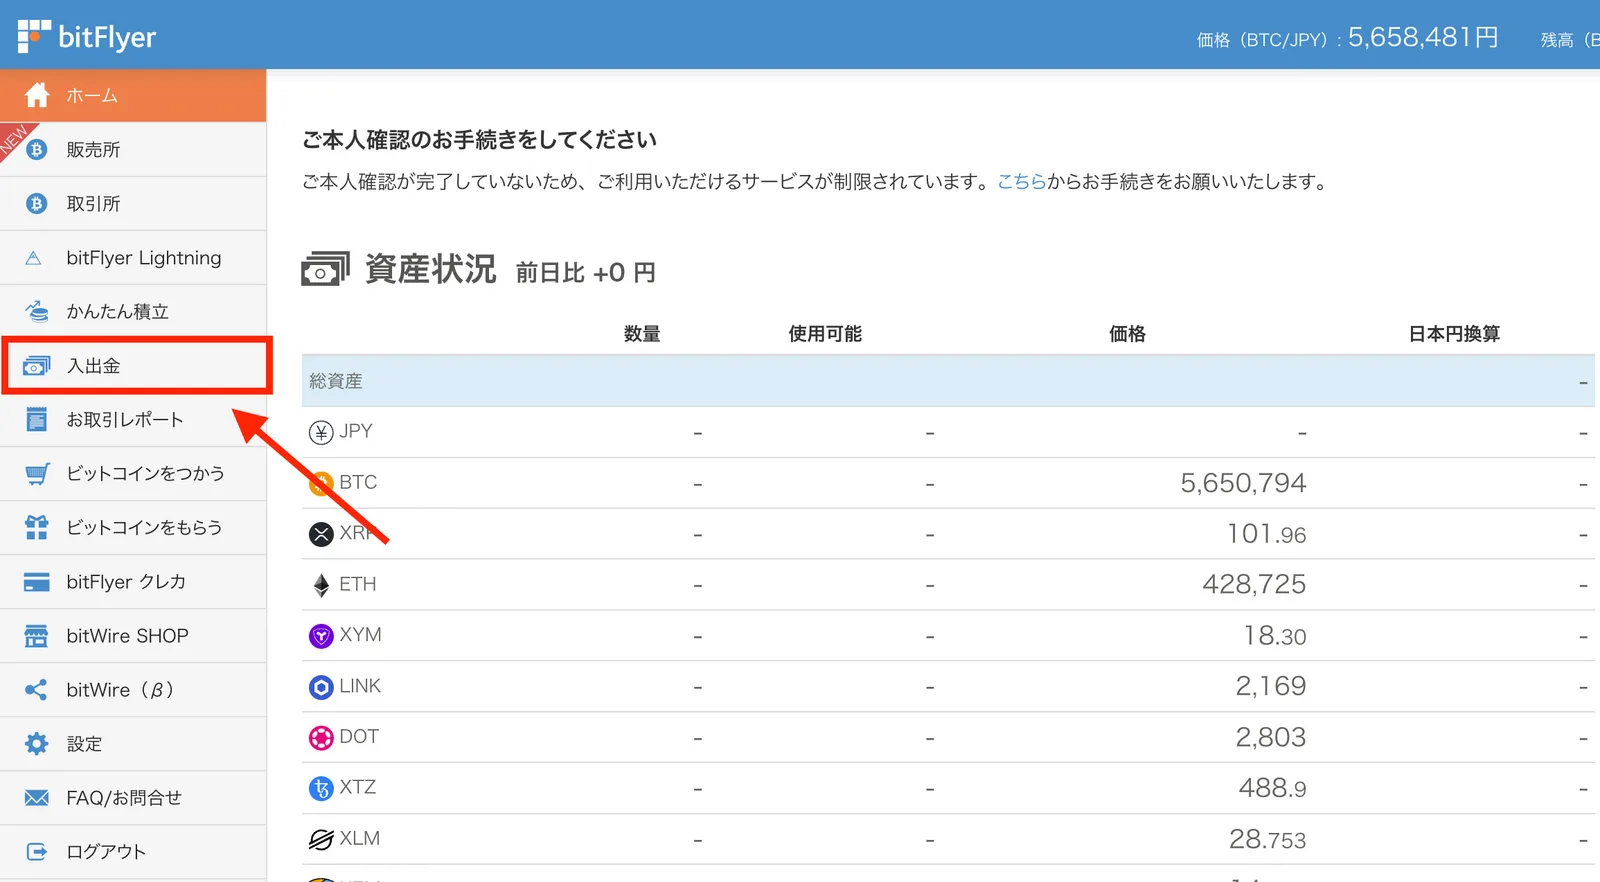Click the DOT pink icon
This screenshot has width=1600, height=882.
coord(321,738)
